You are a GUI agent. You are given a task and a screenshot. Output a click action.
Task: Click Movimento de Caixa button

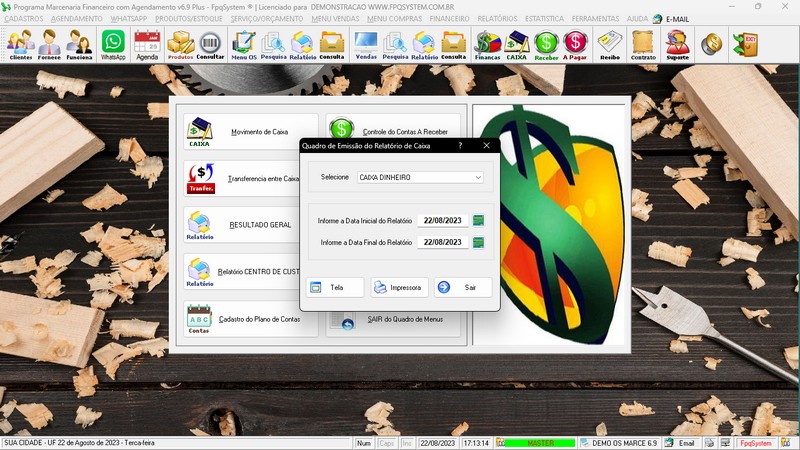pyautogui.click(x=251, y=132)
